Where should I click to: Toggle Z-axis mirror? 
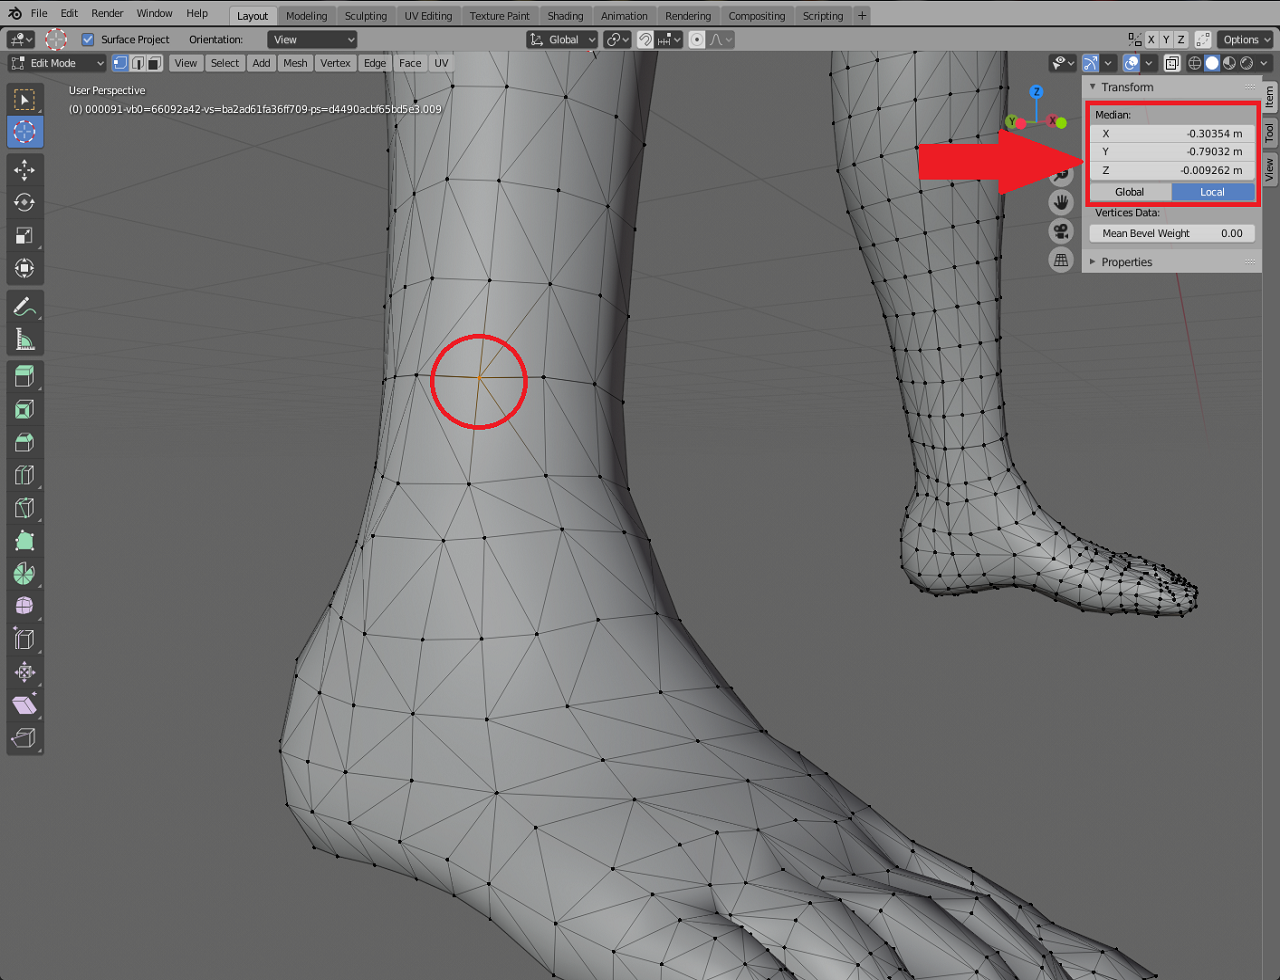1181,40
